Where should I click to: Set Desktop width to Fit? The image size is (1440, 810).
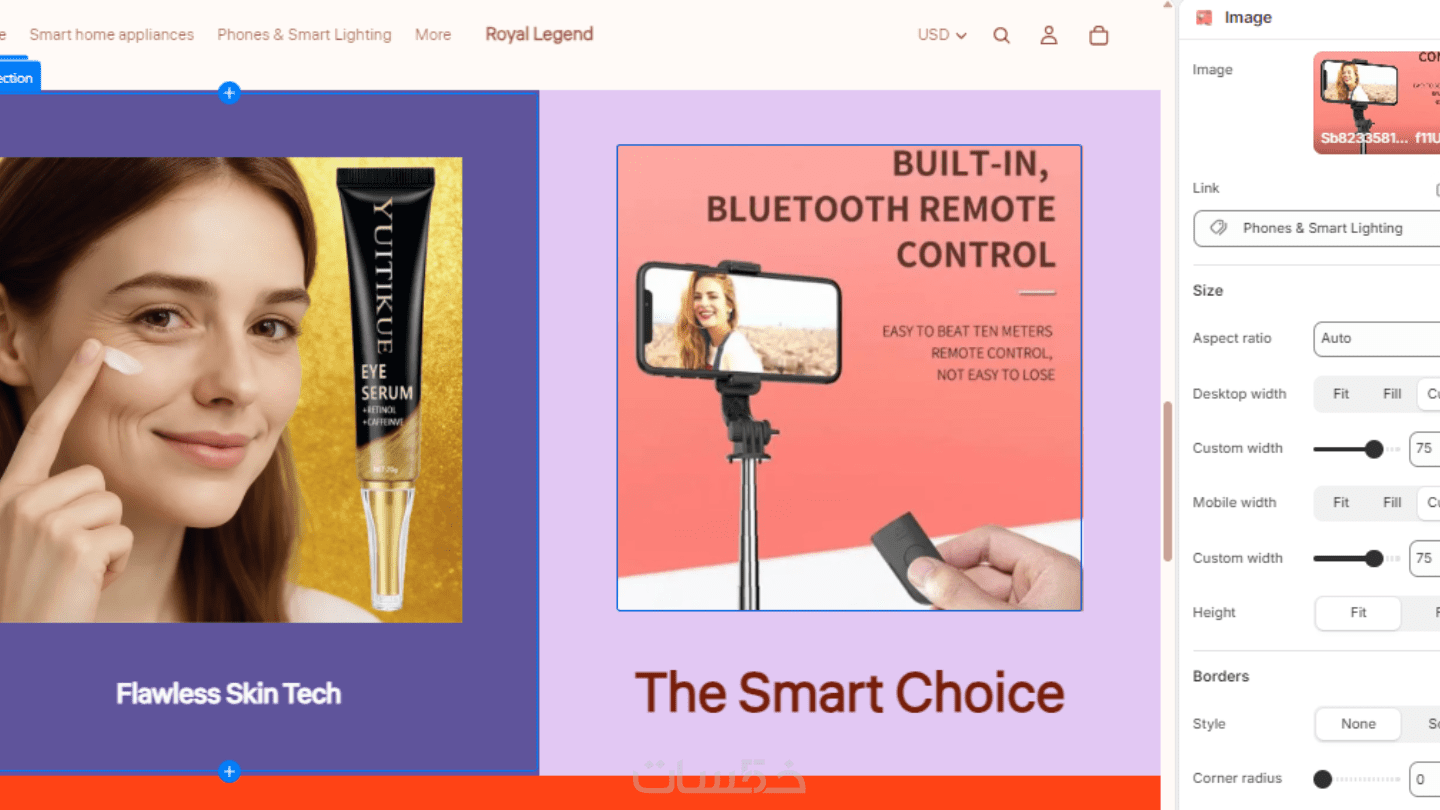(1341, 394)
